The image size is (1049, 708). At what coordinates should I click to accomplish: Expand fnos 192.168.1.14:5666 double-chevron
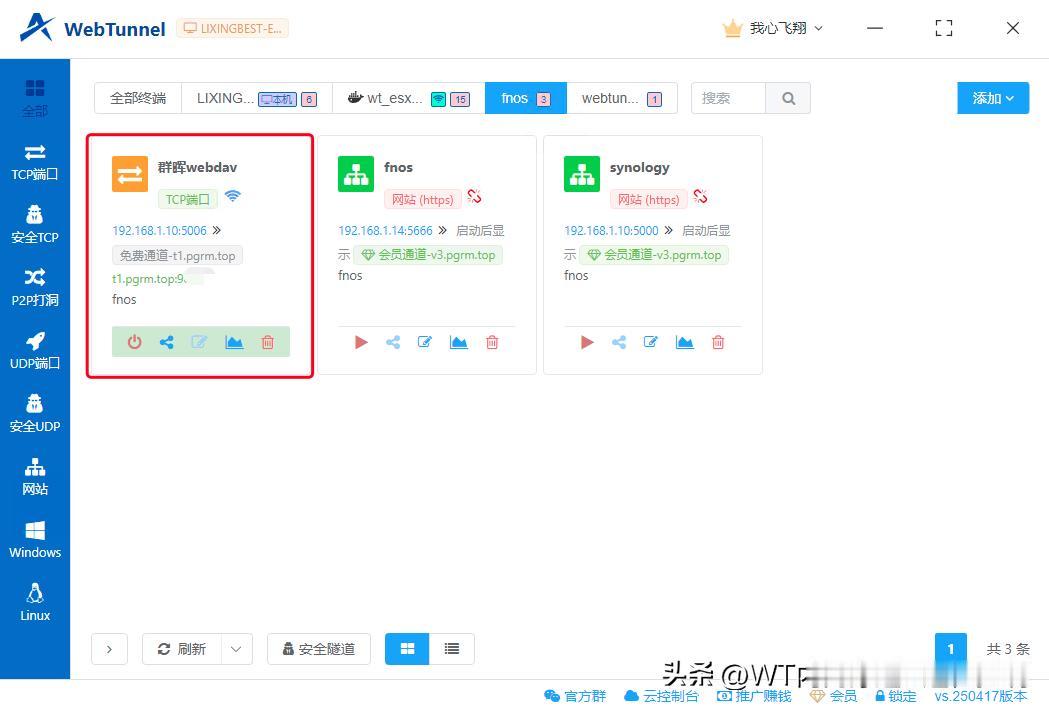[x=442, y=230]
